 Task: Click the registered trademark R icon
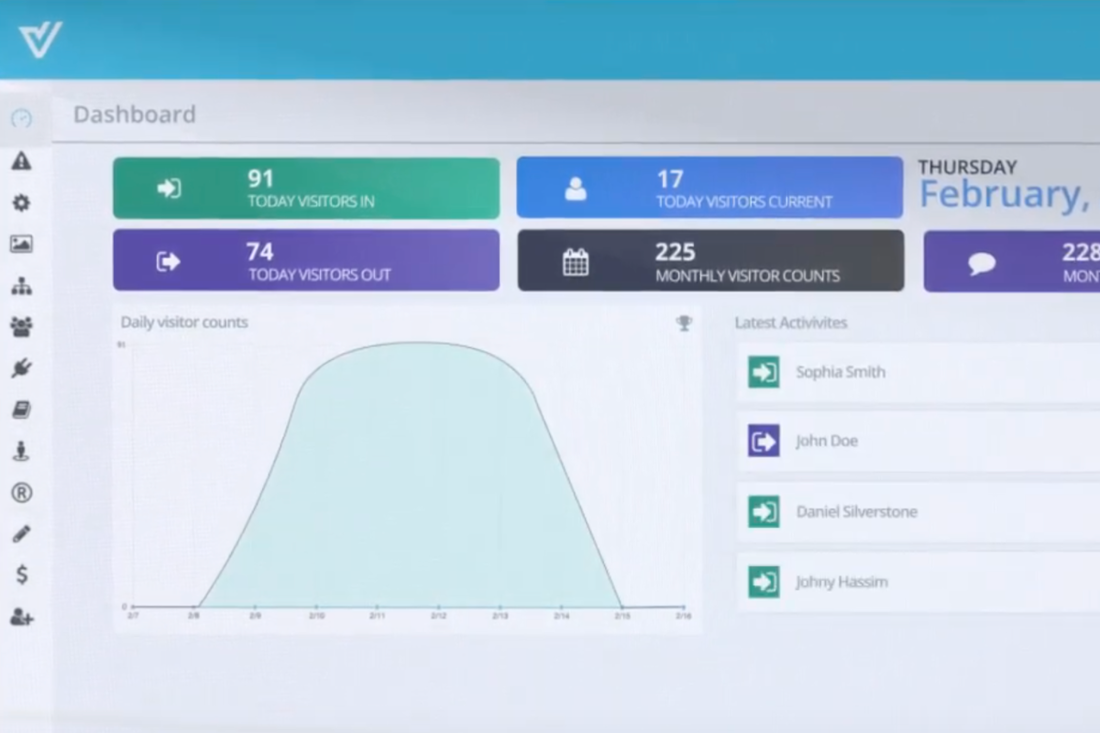(21, 492)
